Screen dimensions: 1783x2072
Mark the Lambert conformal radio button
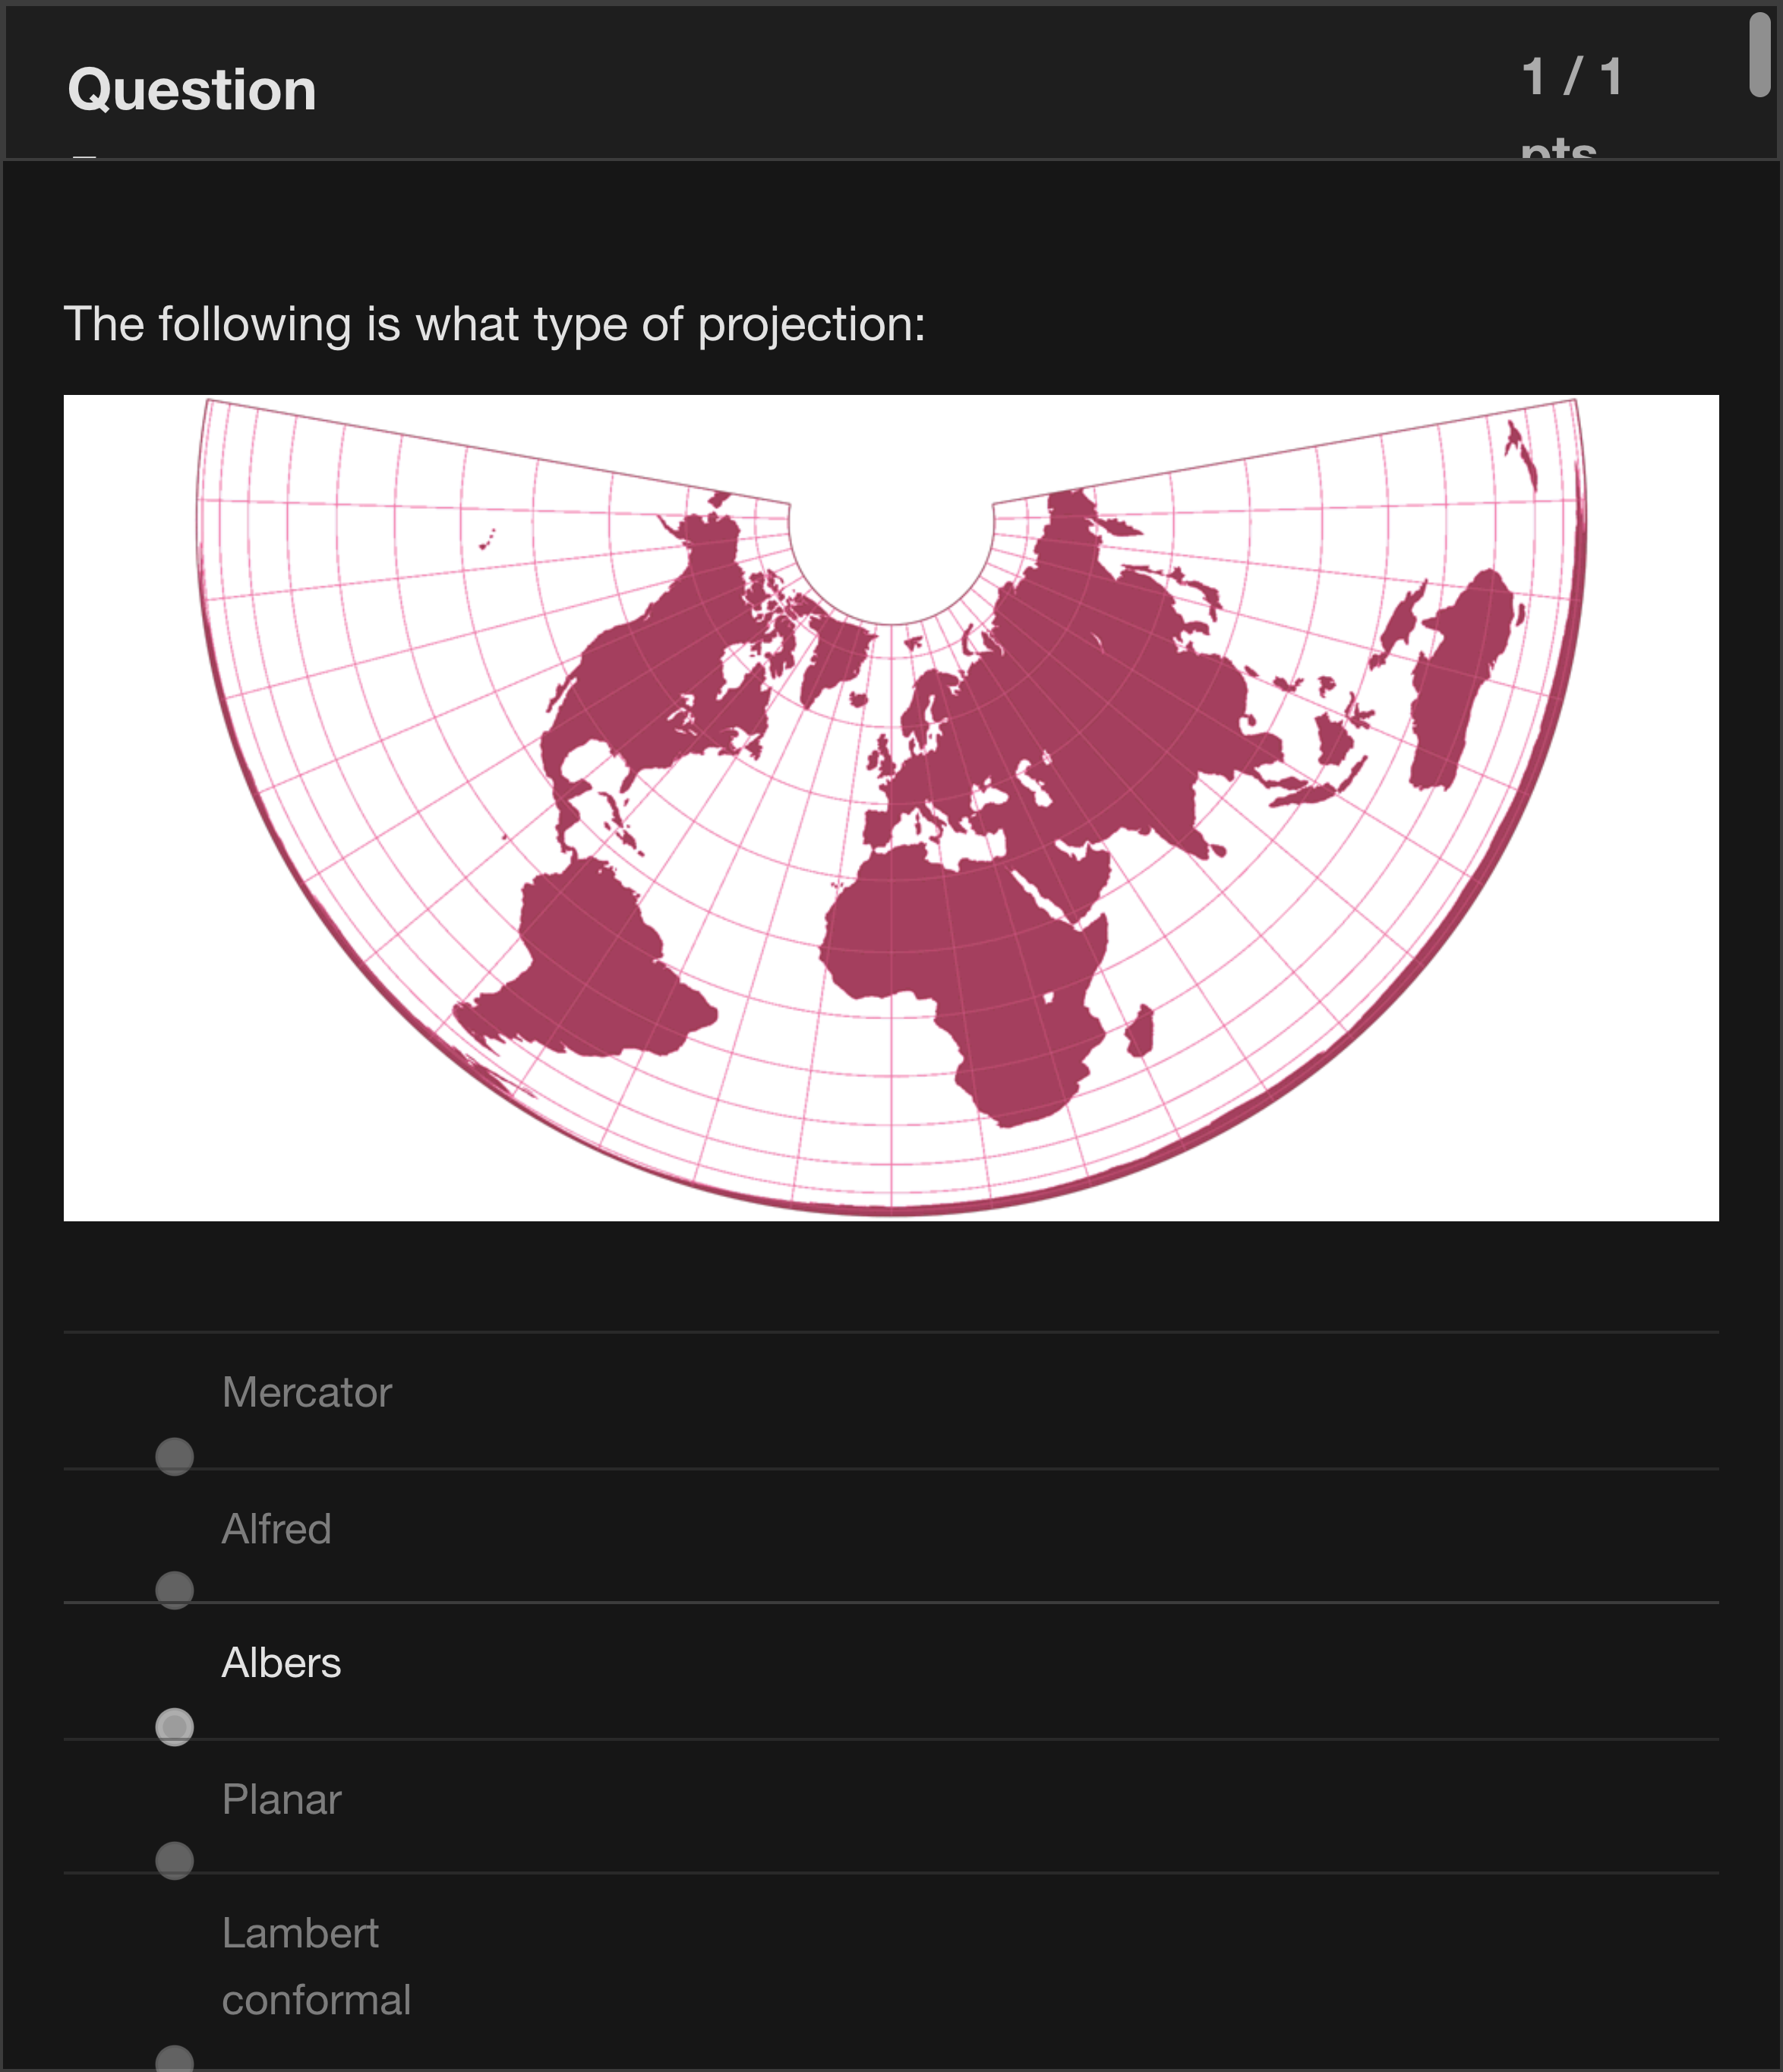tap(174, 2060)
